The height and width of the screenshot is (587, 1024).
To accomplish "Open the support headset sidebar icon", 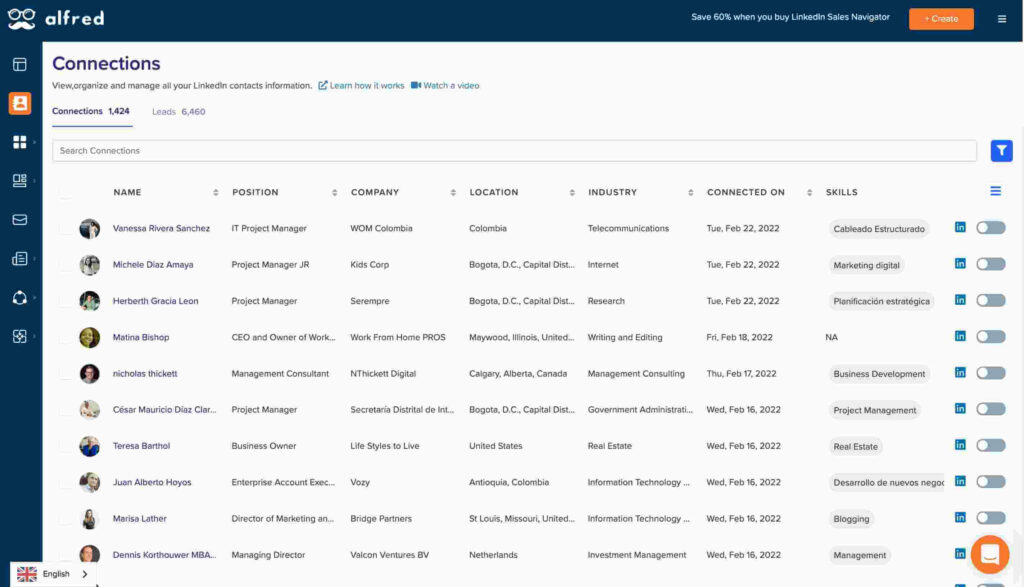I will pos(20,298).
